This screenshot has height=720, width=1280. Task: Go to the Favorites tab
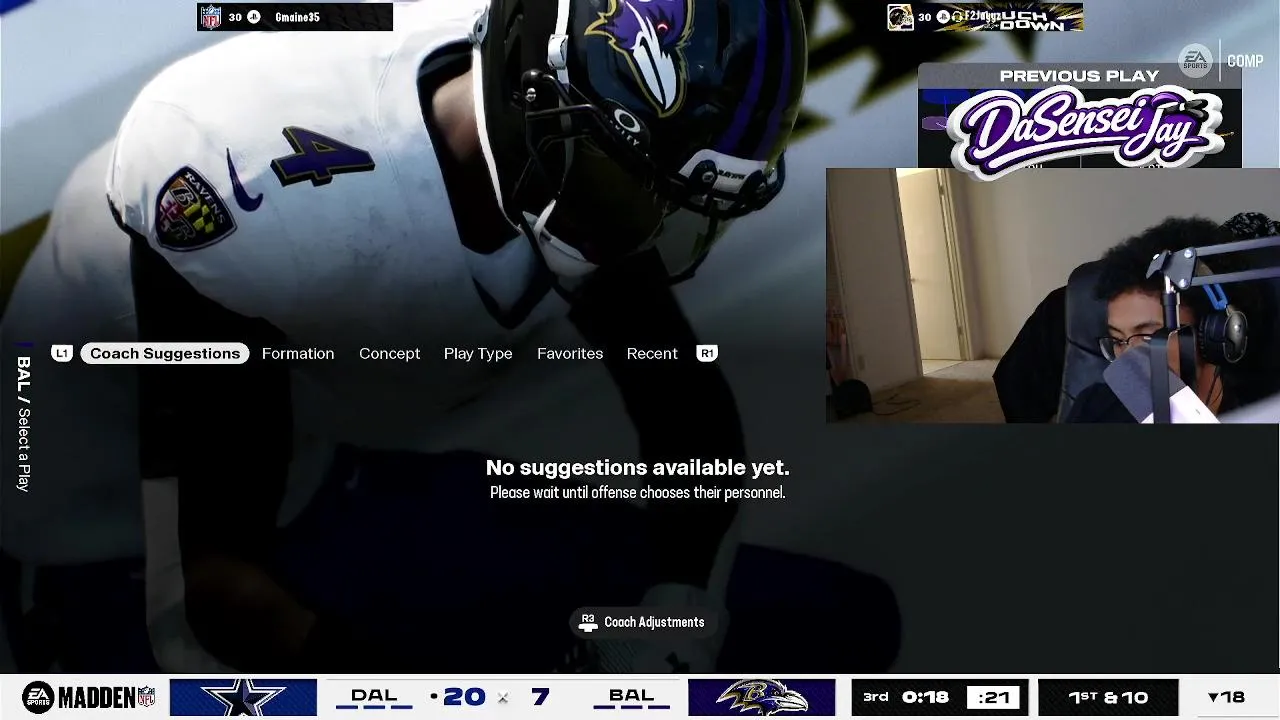point(570,353)
